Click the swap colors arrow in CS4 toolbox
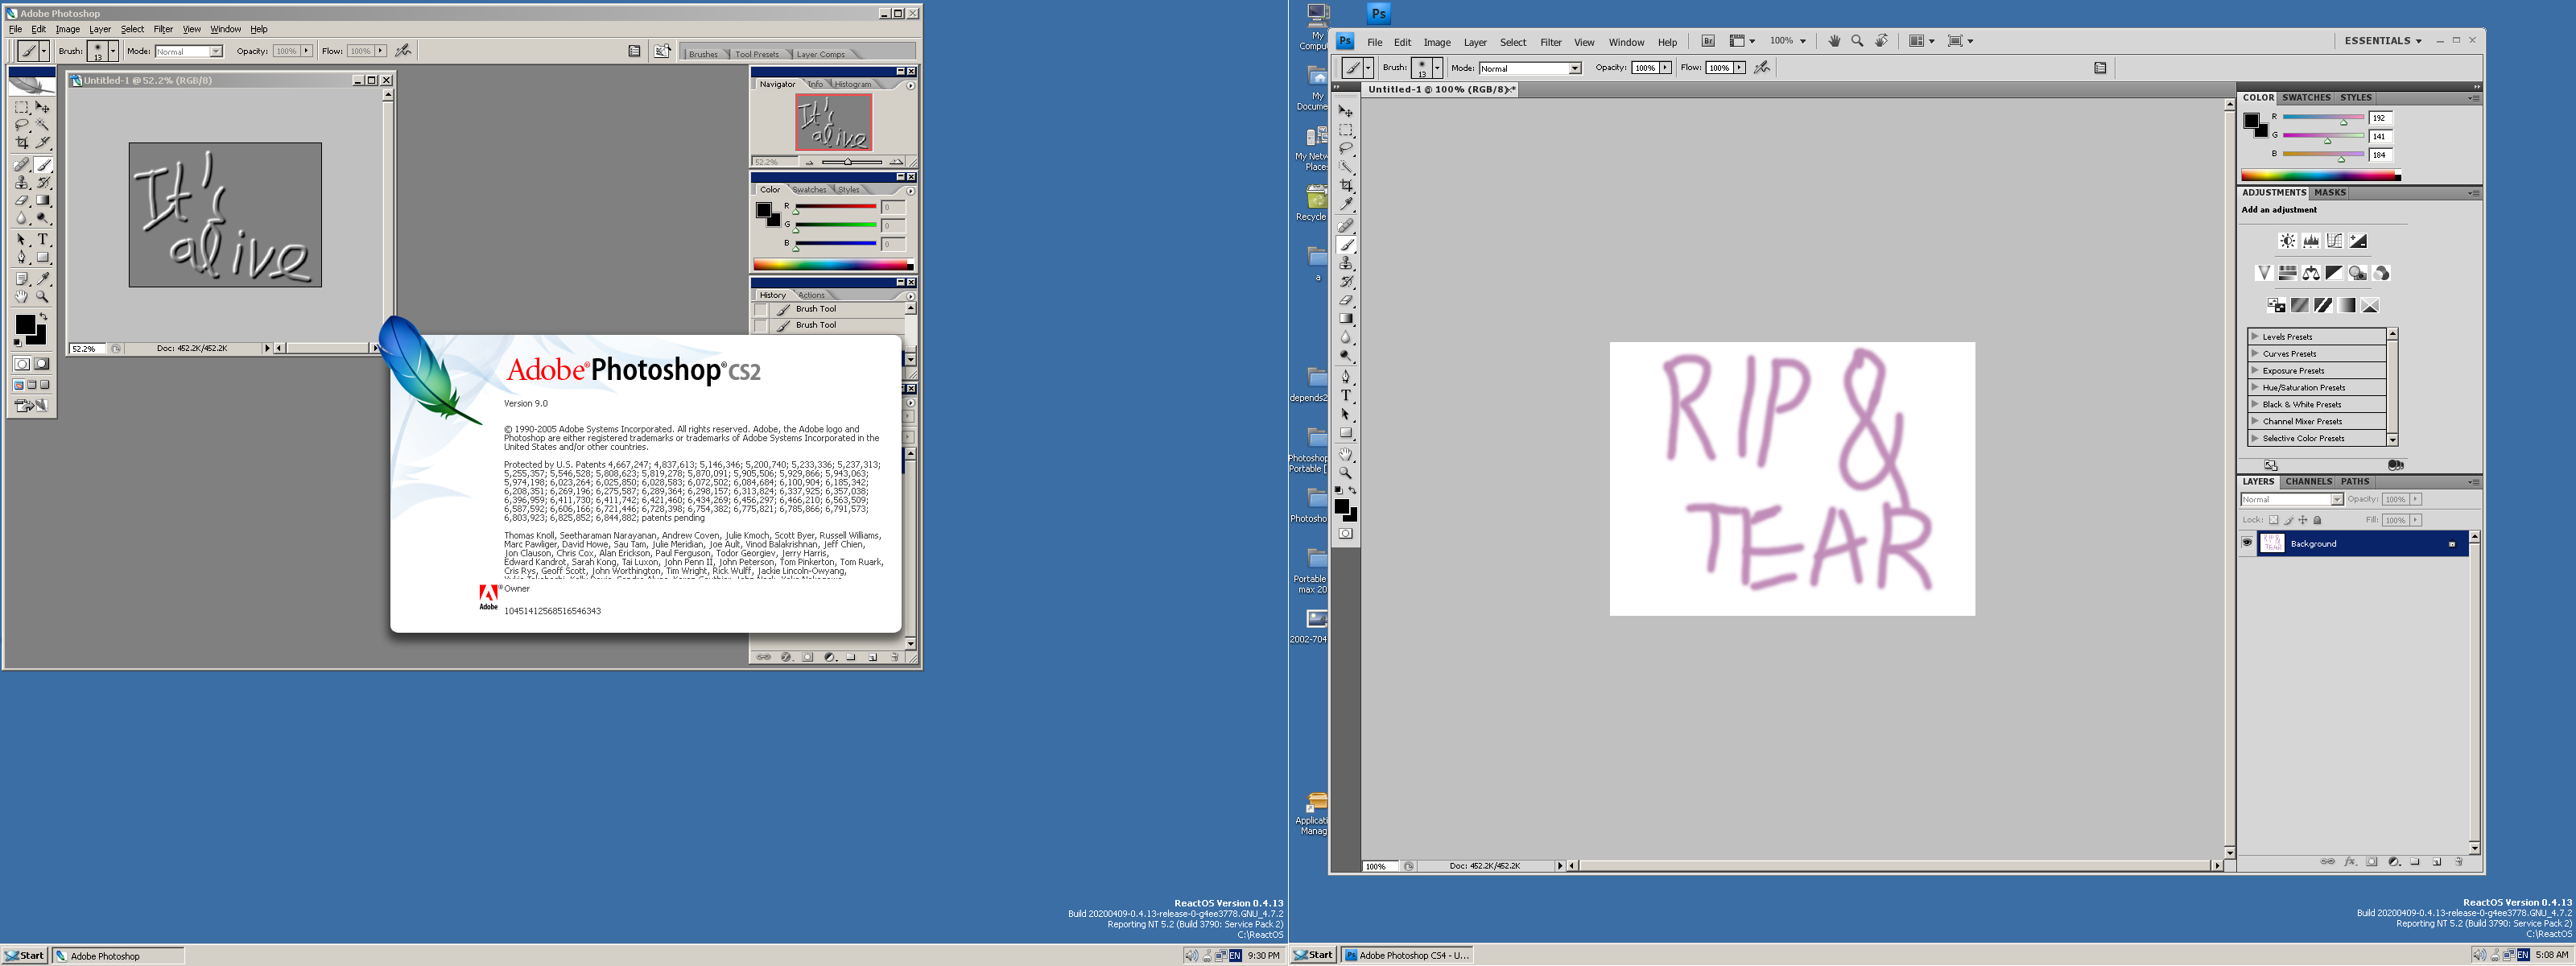2576x966 pixels. coord(1353,490)
